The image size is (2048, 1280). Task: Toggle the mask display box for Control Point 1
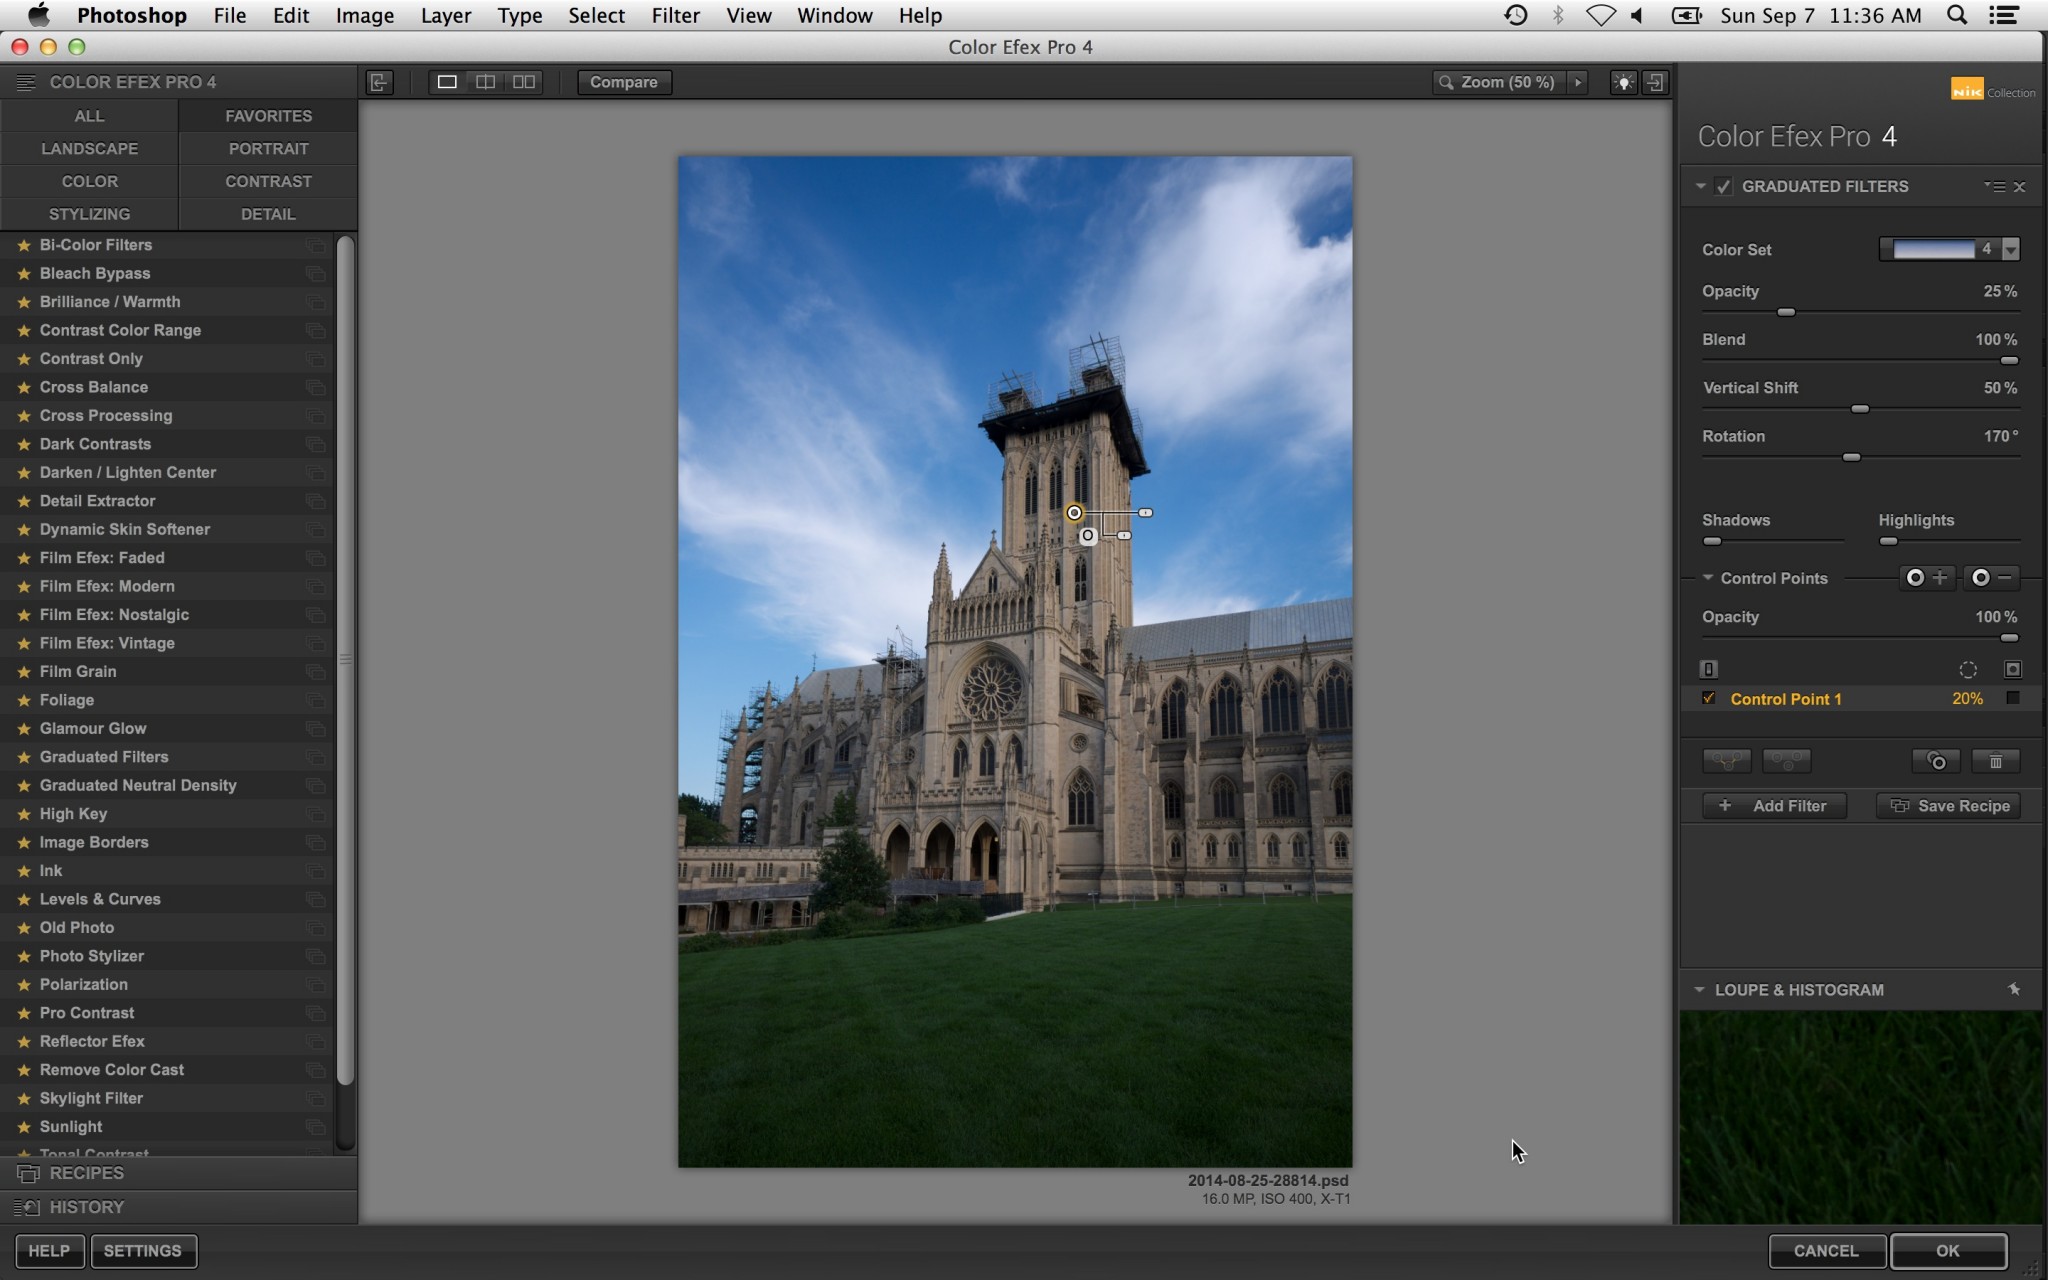[x=2013, y=698]
